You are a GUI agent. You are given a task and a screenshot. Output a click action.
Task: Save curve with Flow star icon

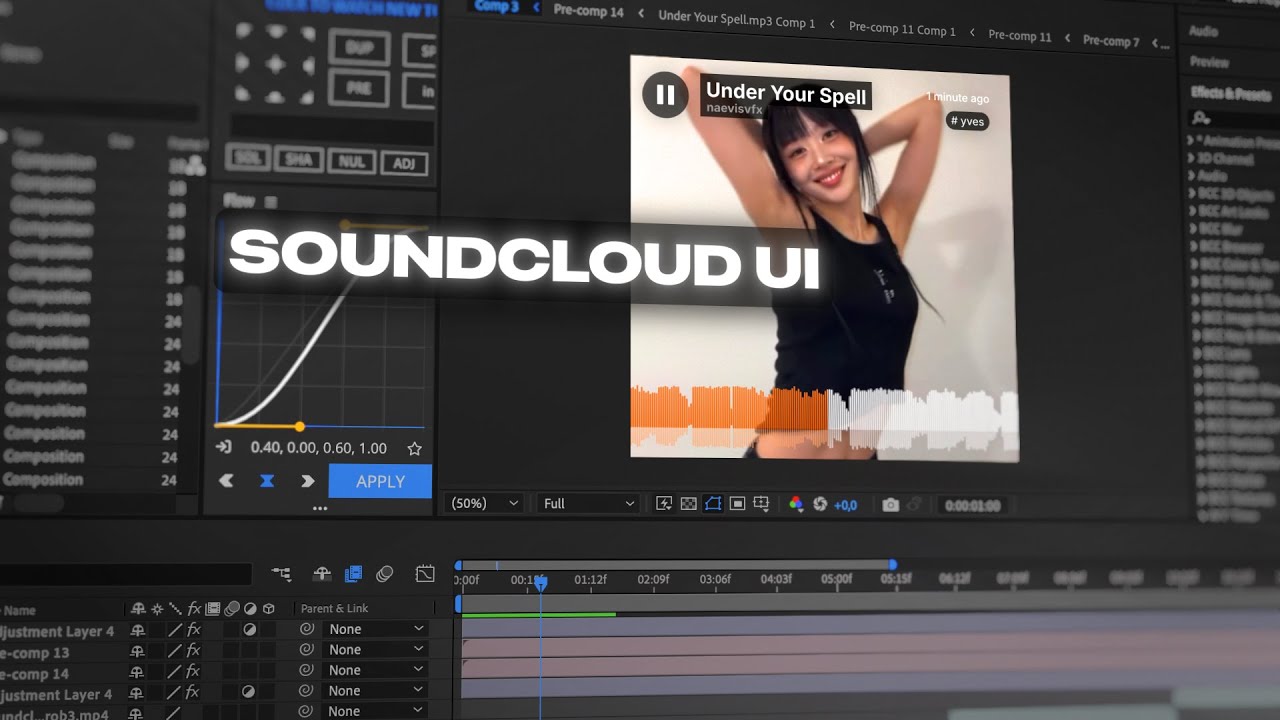pos(414,449)
